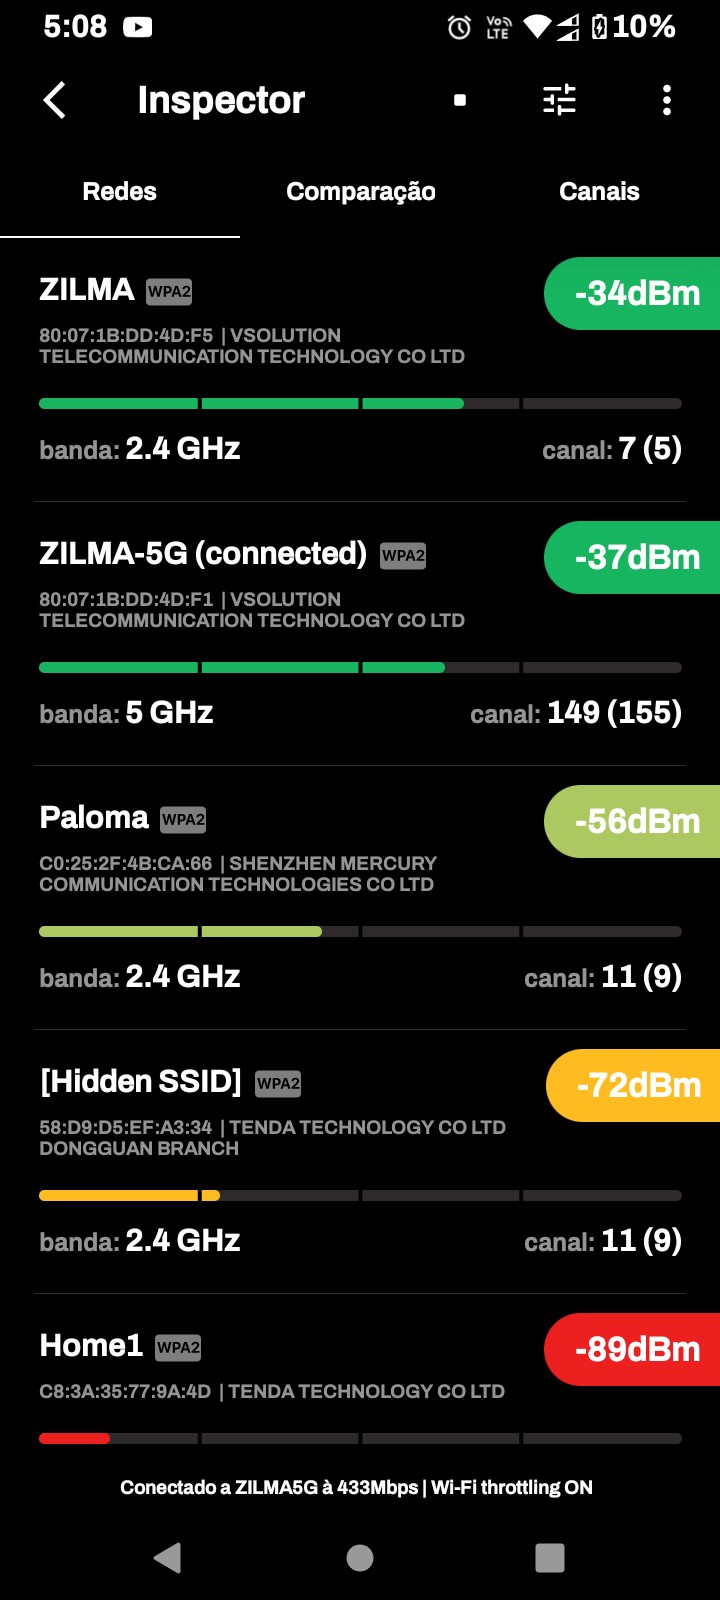The width and height of the screenshot is (720, 1600).
Task: Switch to the Comparação tab
Action: pyautogui.click(x=360, y=192)
